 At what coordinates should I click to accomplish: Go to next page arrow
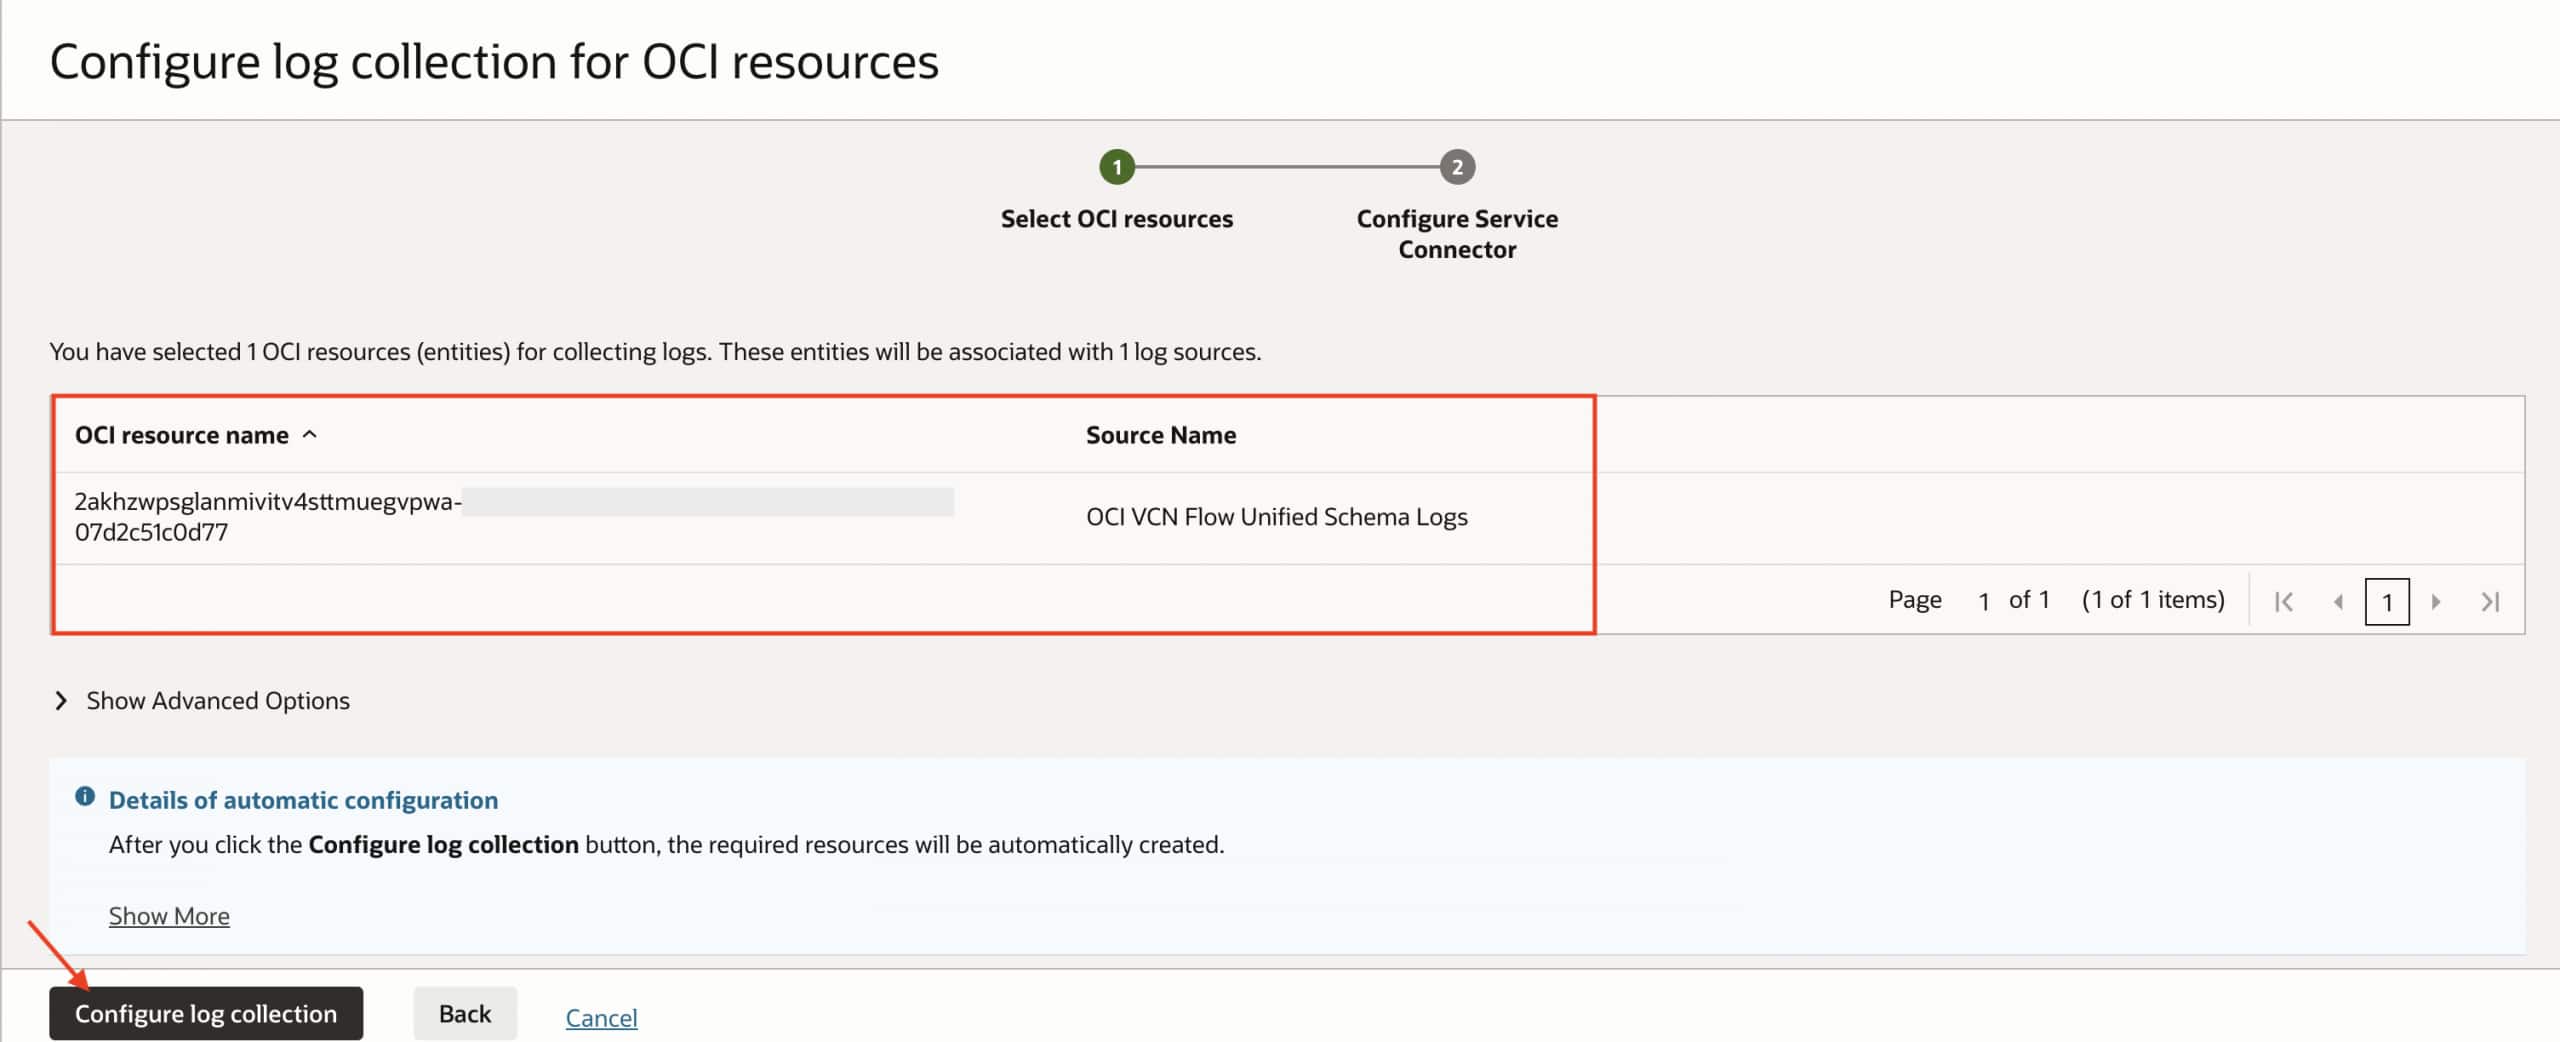(2436, 601)
